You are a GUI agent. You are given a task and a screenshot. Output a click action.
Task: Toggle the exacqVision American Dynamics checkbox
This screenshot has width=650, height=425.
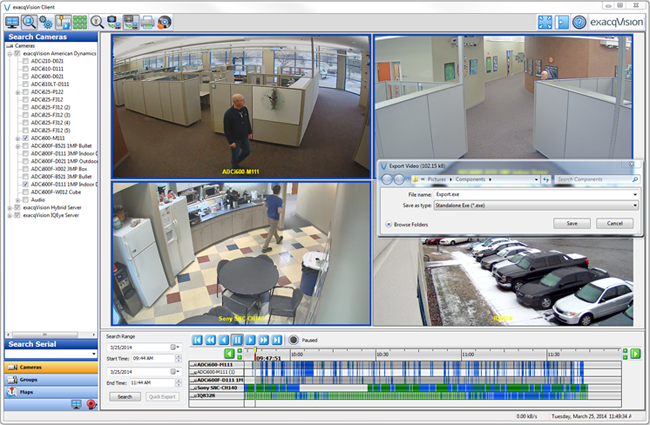click(x=17, y=54)
